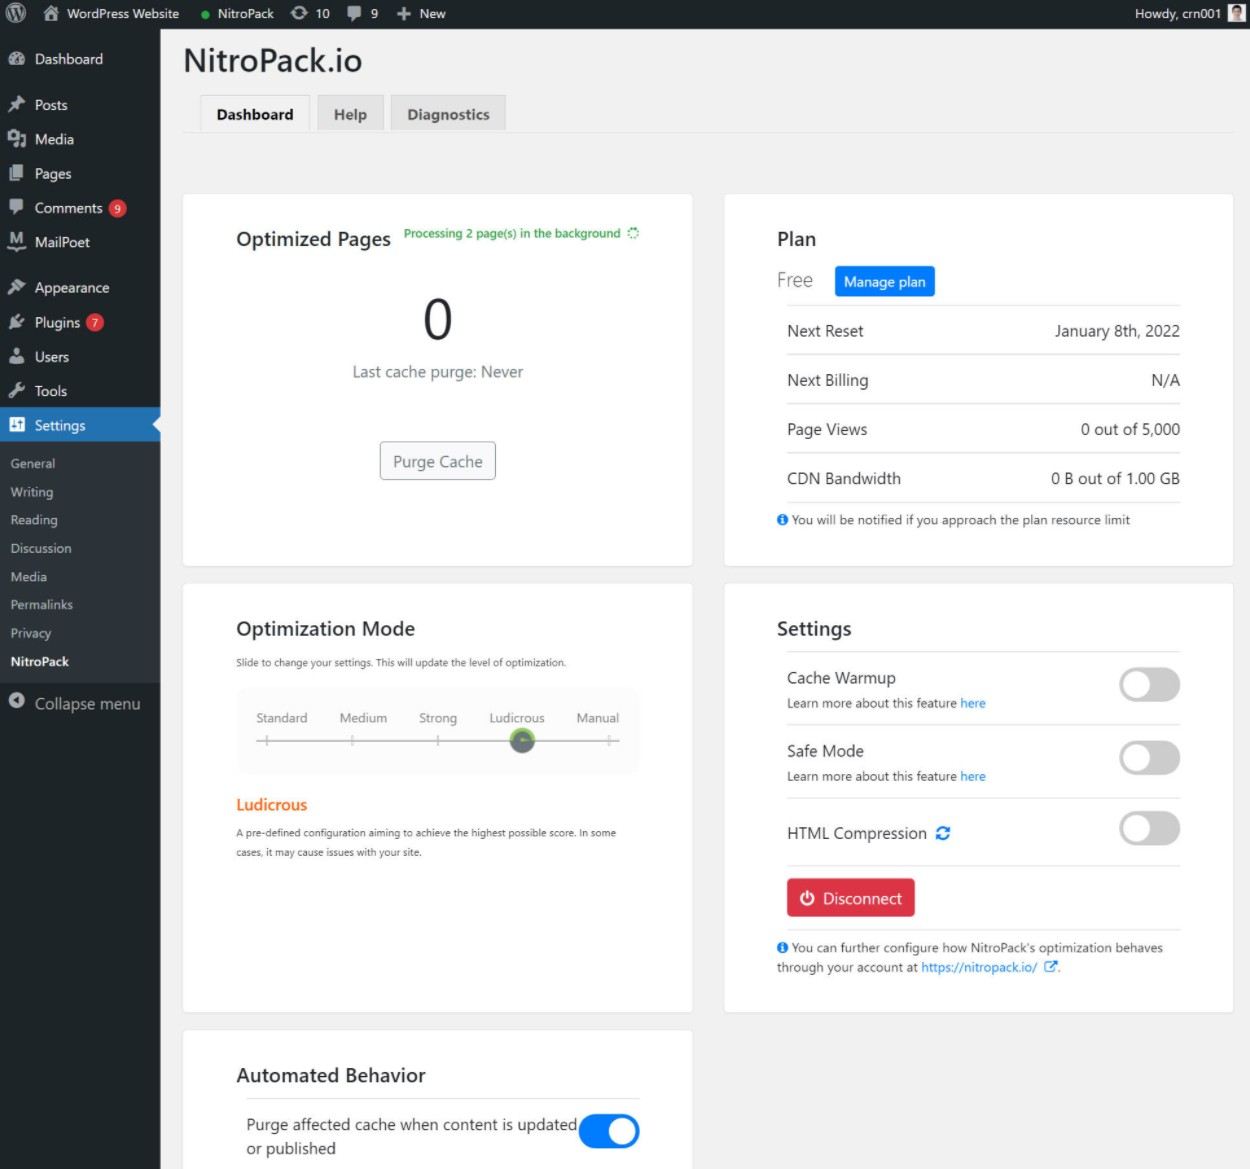Click the 'here' link under Cache Warmup
Viewport: 1250px width, 1169px height.
point(973,703)
